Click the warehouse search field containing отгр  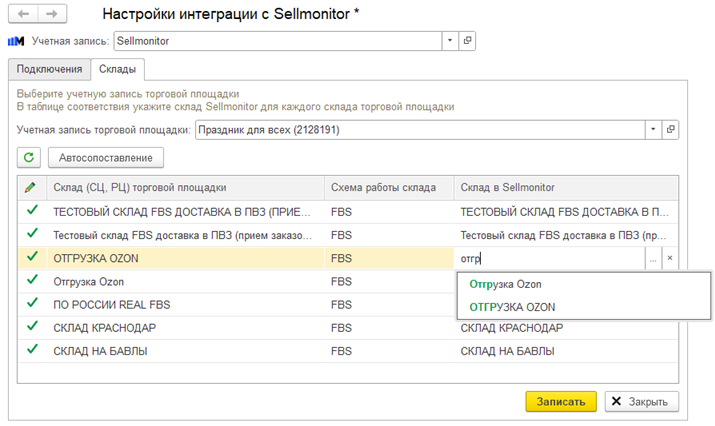coord(550,258)
